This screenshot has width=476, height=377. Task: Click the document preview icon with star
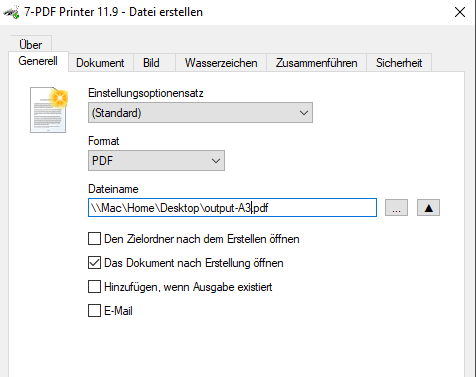(49, 110)
